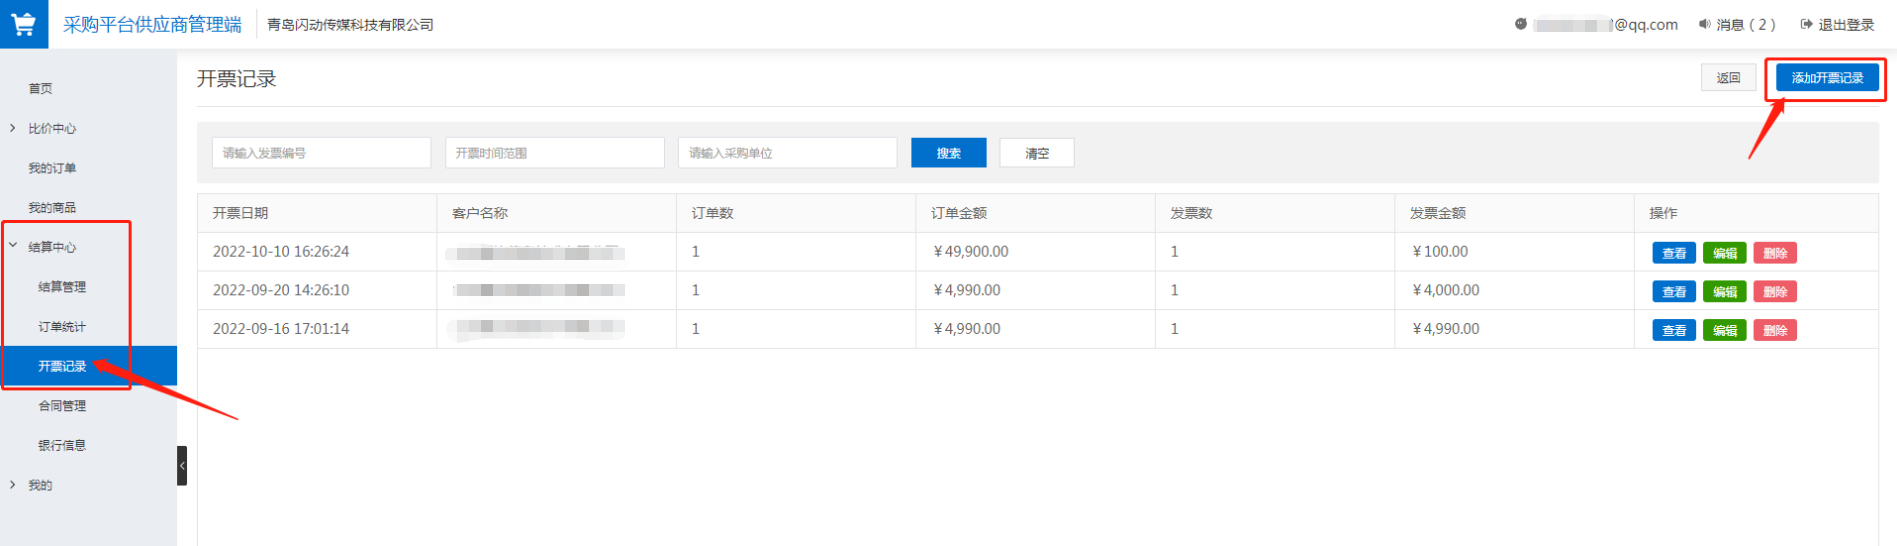Expand the 我的 menu chevron
Viewport: 1897px width, 546px height.
tap(13, 485)
